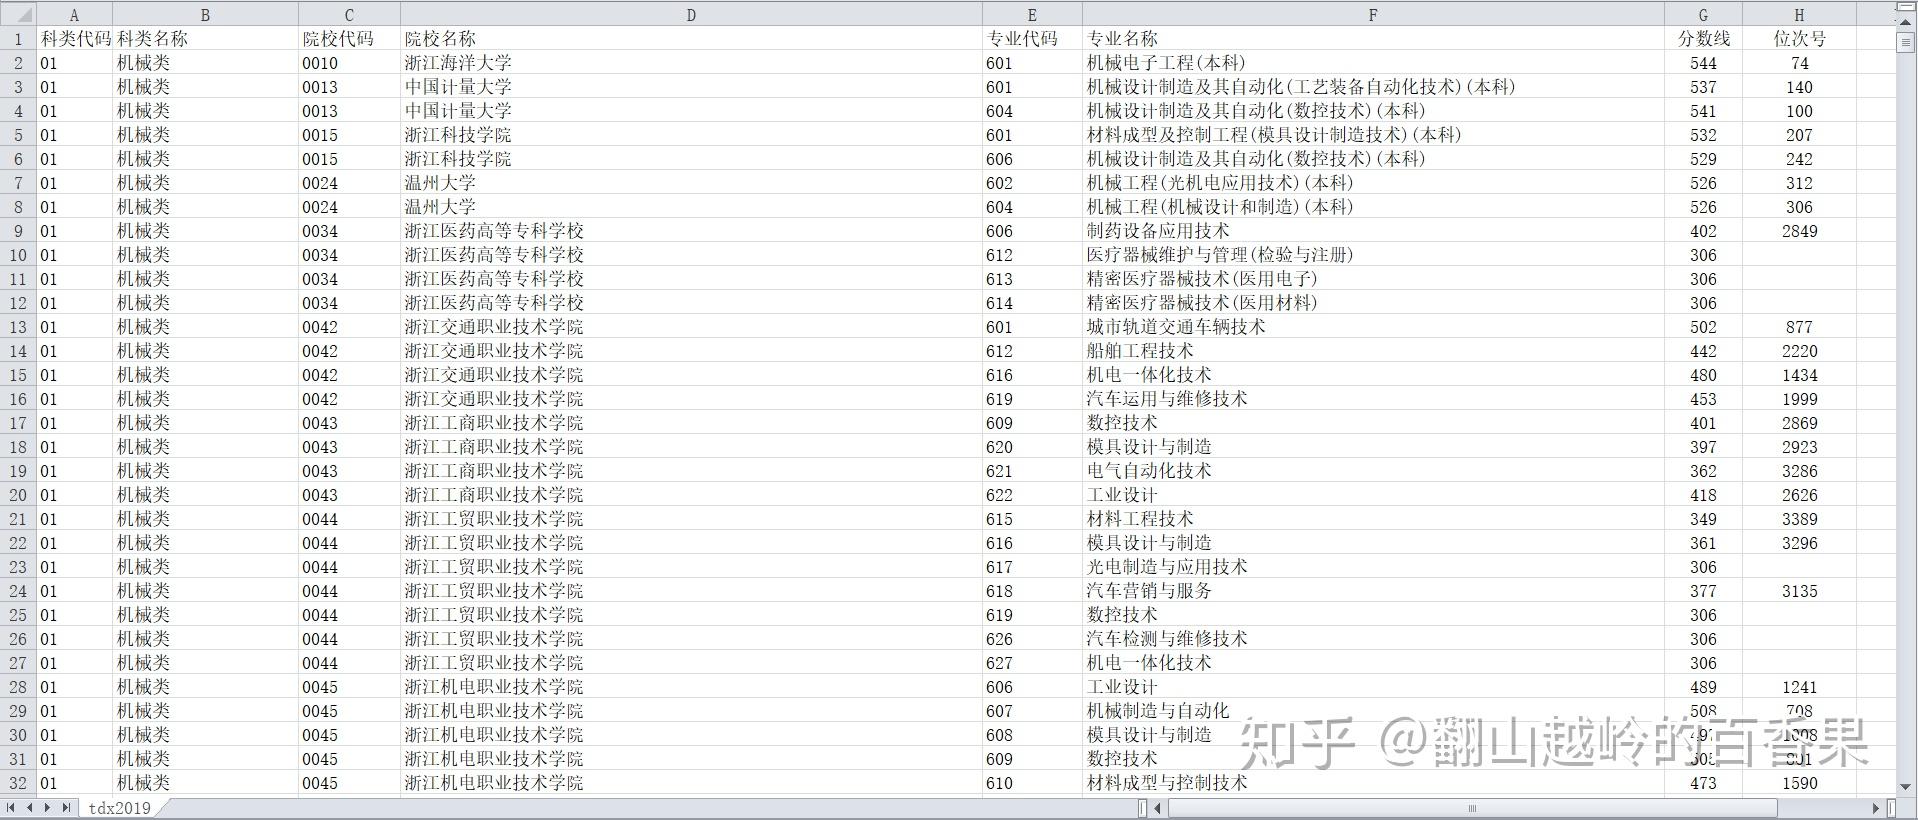Select column G header
The image size is (1918, 820).
pos(1703,14)
